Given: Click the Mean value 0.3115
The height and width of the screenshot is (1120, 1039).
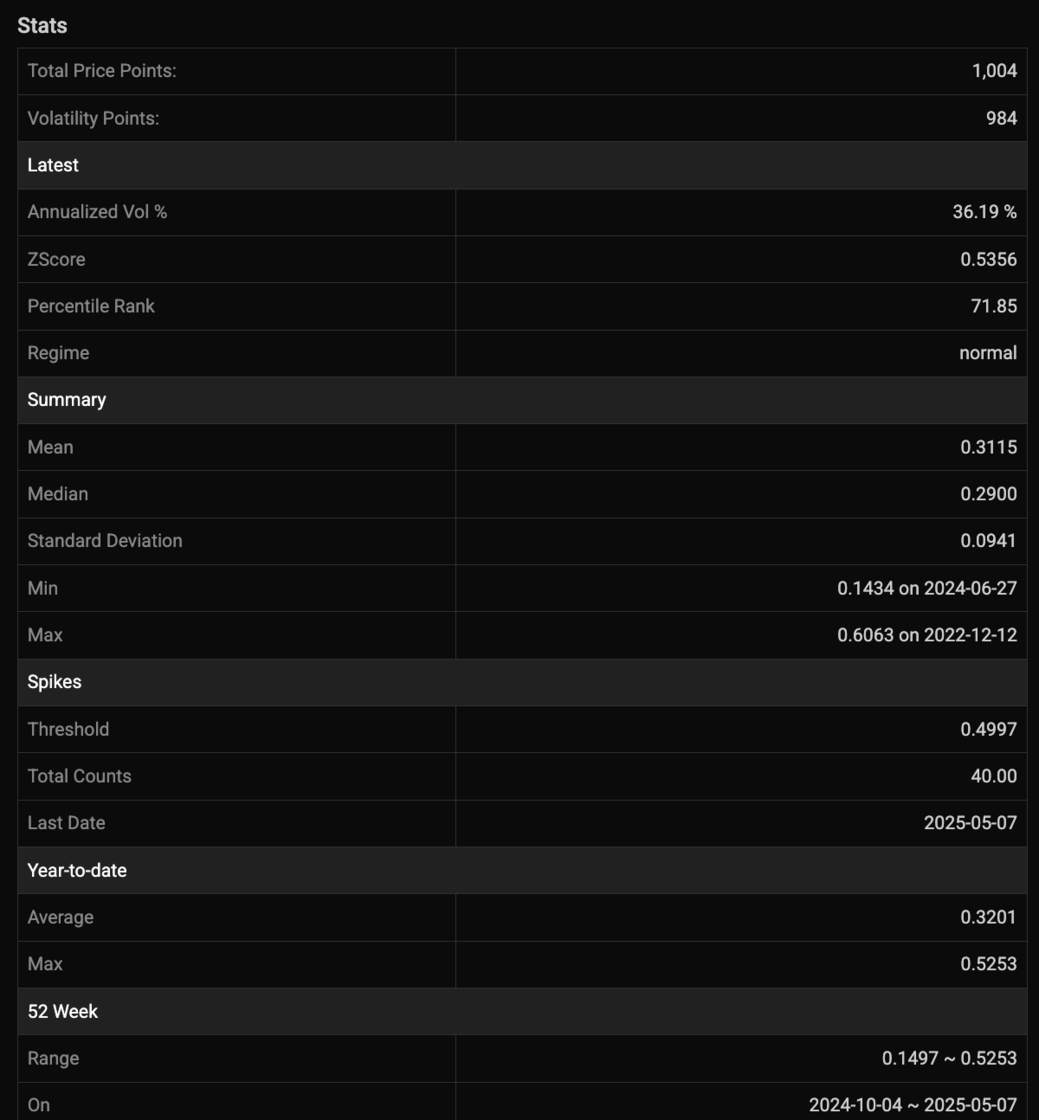Looking at the screenshot, I should (988, 447).
